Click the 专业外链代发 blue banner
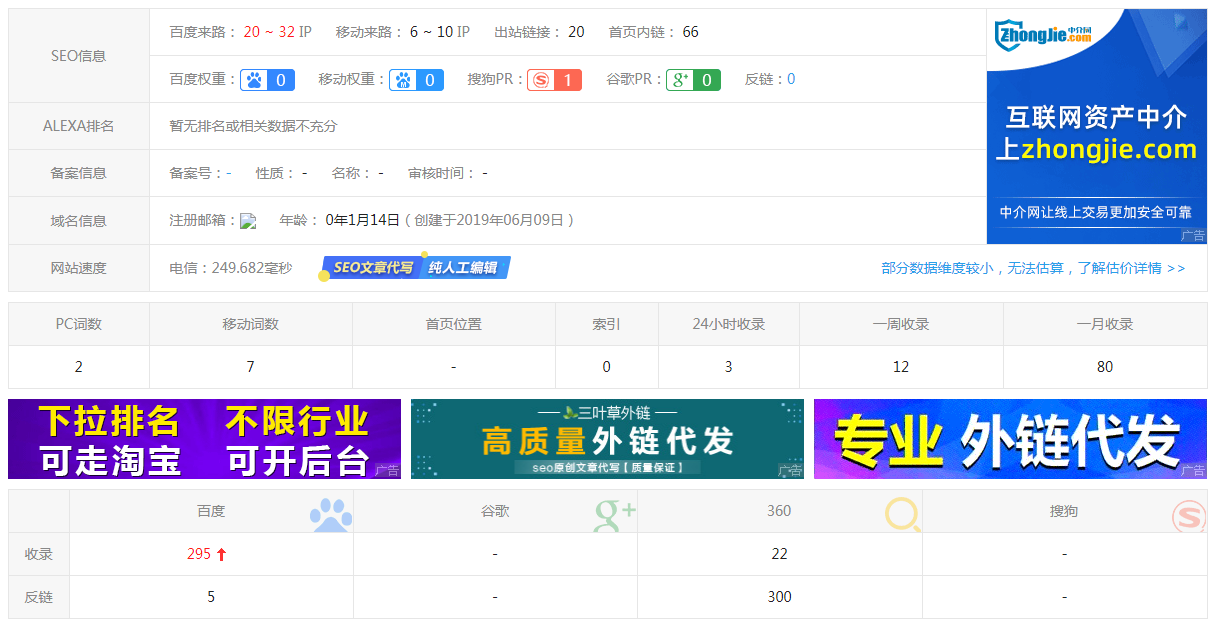This screenshot has width=1211, height=634. [1010, 439]
